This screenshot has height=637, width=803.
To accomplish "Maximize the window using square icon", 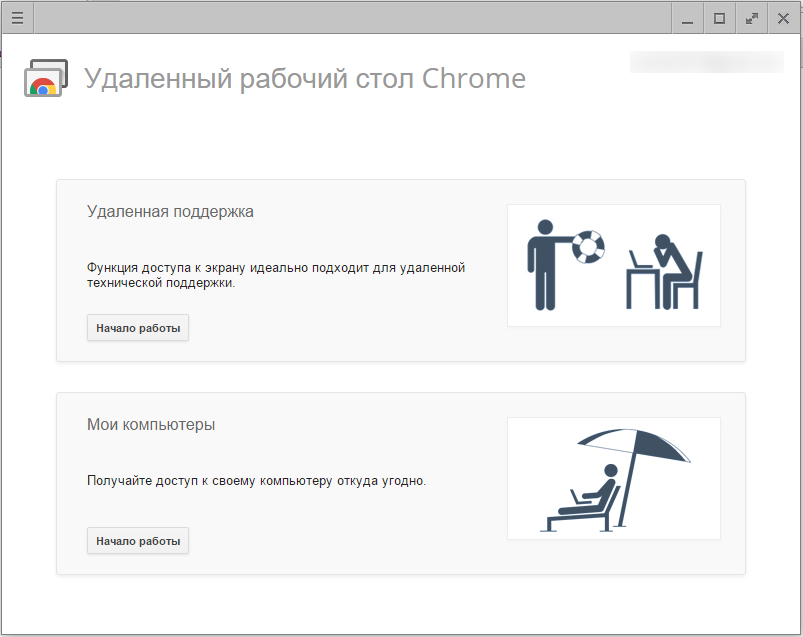I will [x=719, y=18].
